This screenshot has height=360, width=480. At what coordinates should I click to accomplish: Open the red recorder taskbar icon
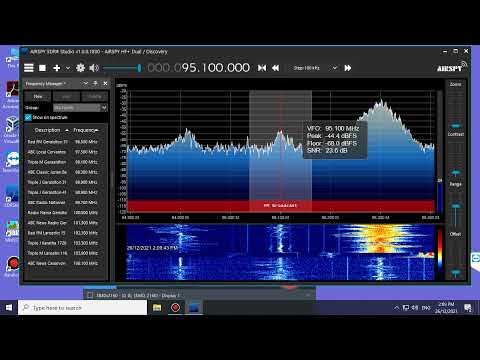tap(175, 308)
